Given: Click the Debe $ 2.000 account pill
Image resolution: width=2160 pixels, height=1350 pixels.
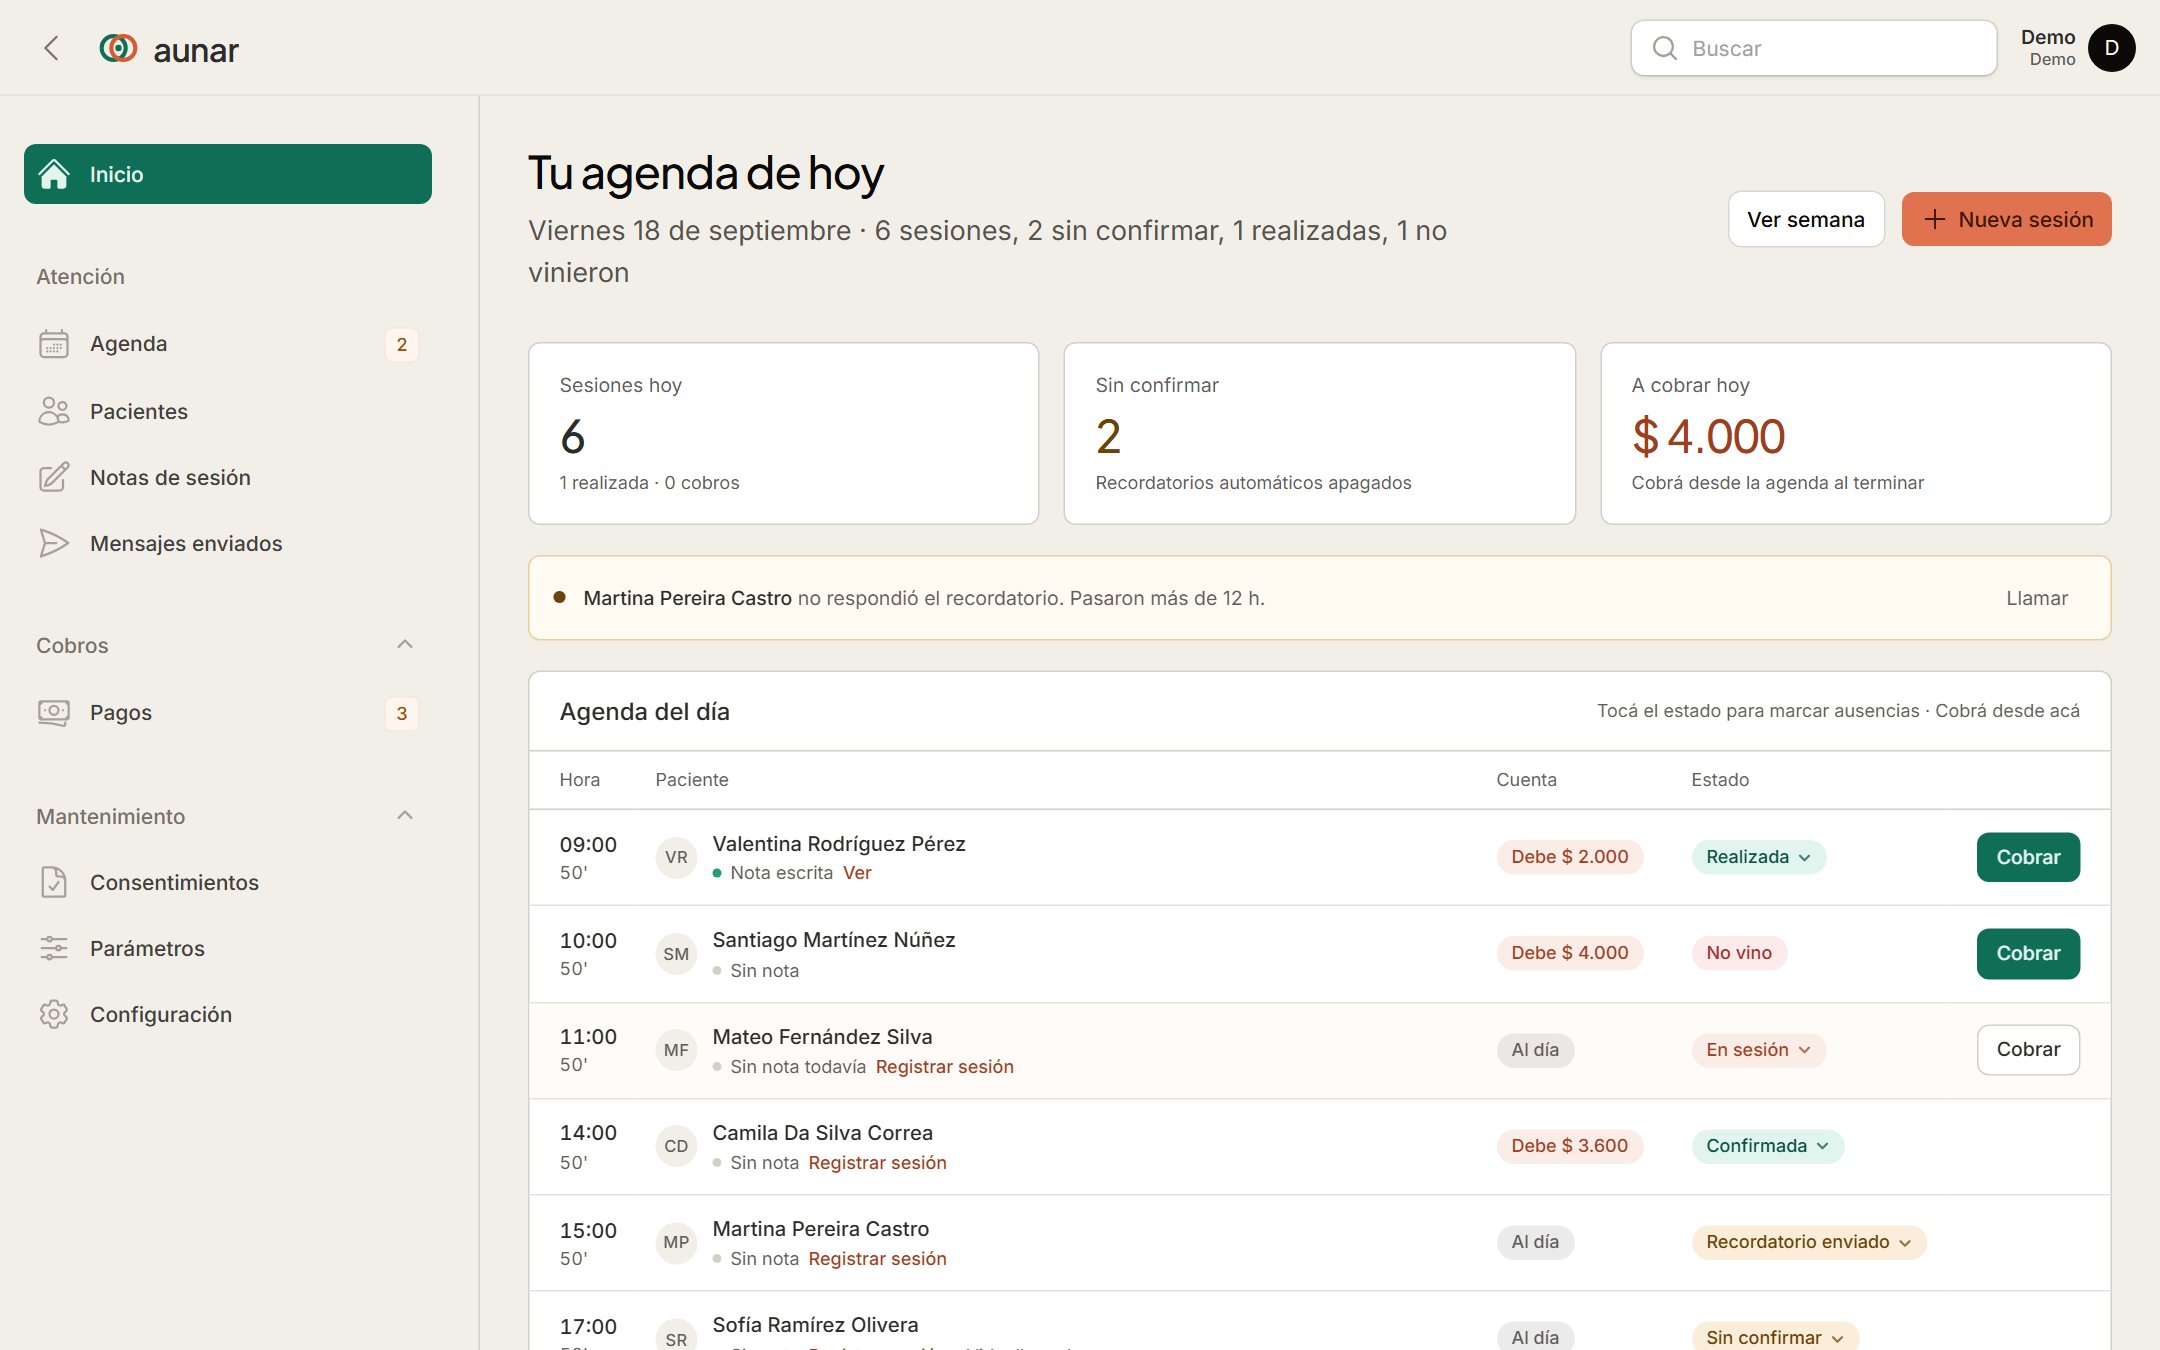Looking at the screenshot, I should click(x=1569, y=857).
